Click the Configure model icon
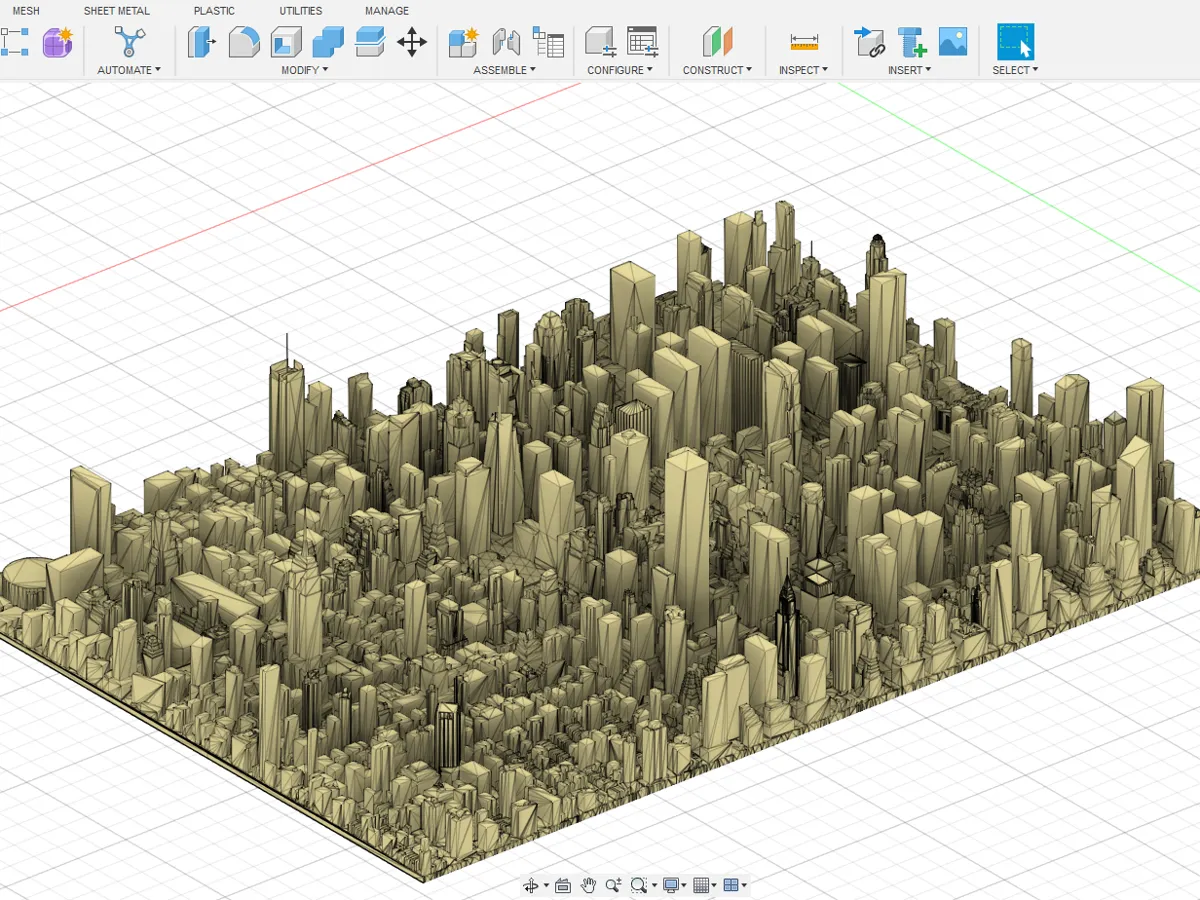This screenshot has width=1200, height=900. click(x=600, y=42)
